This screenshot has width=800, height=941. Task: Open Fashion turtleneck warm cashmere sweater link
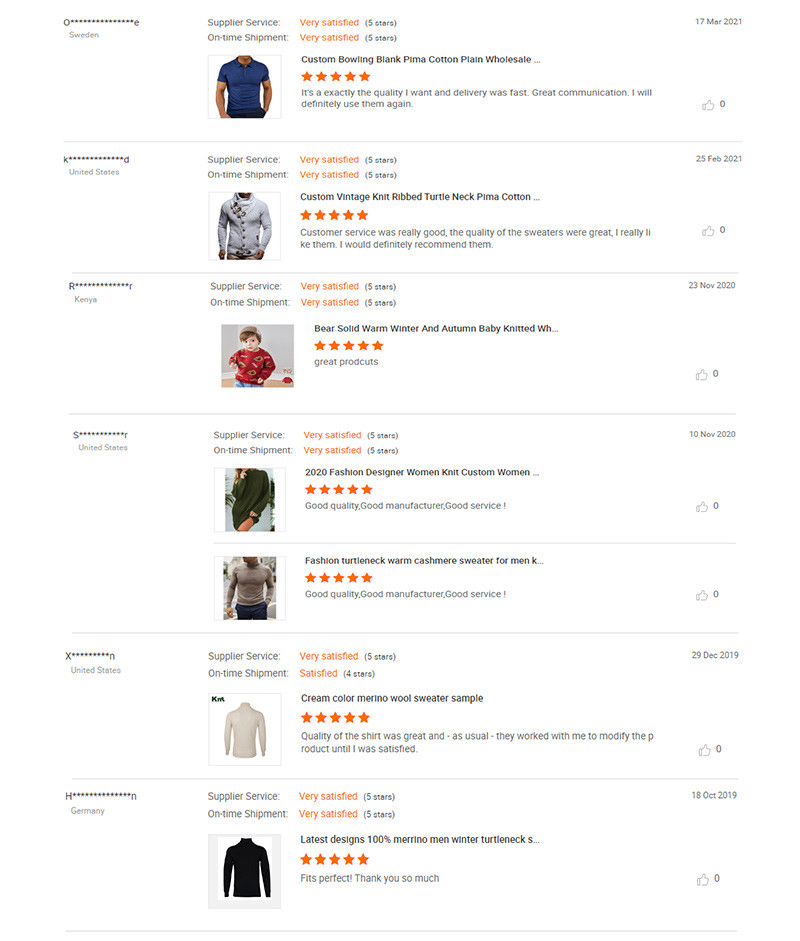tap(424, 561)
